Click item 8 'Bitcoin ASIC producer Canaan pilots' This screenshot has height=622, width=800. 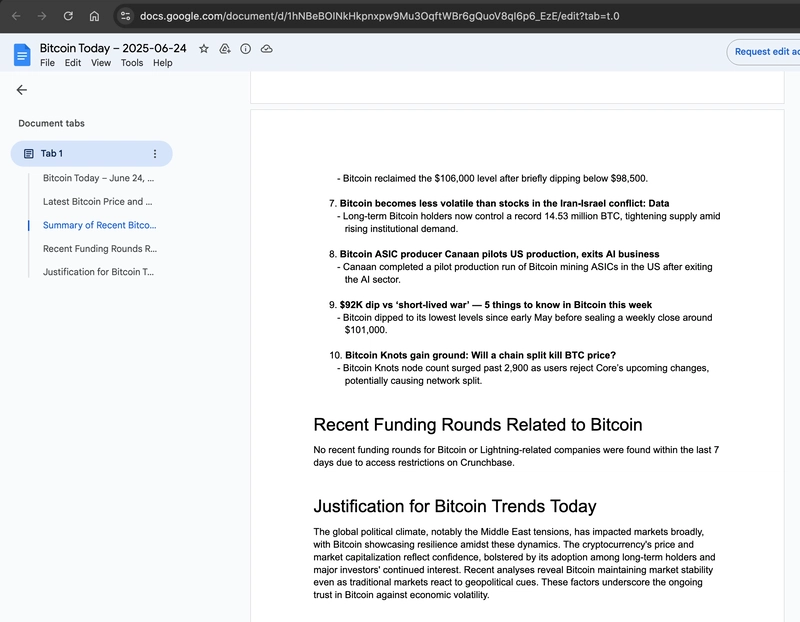[x=499, y=254]
